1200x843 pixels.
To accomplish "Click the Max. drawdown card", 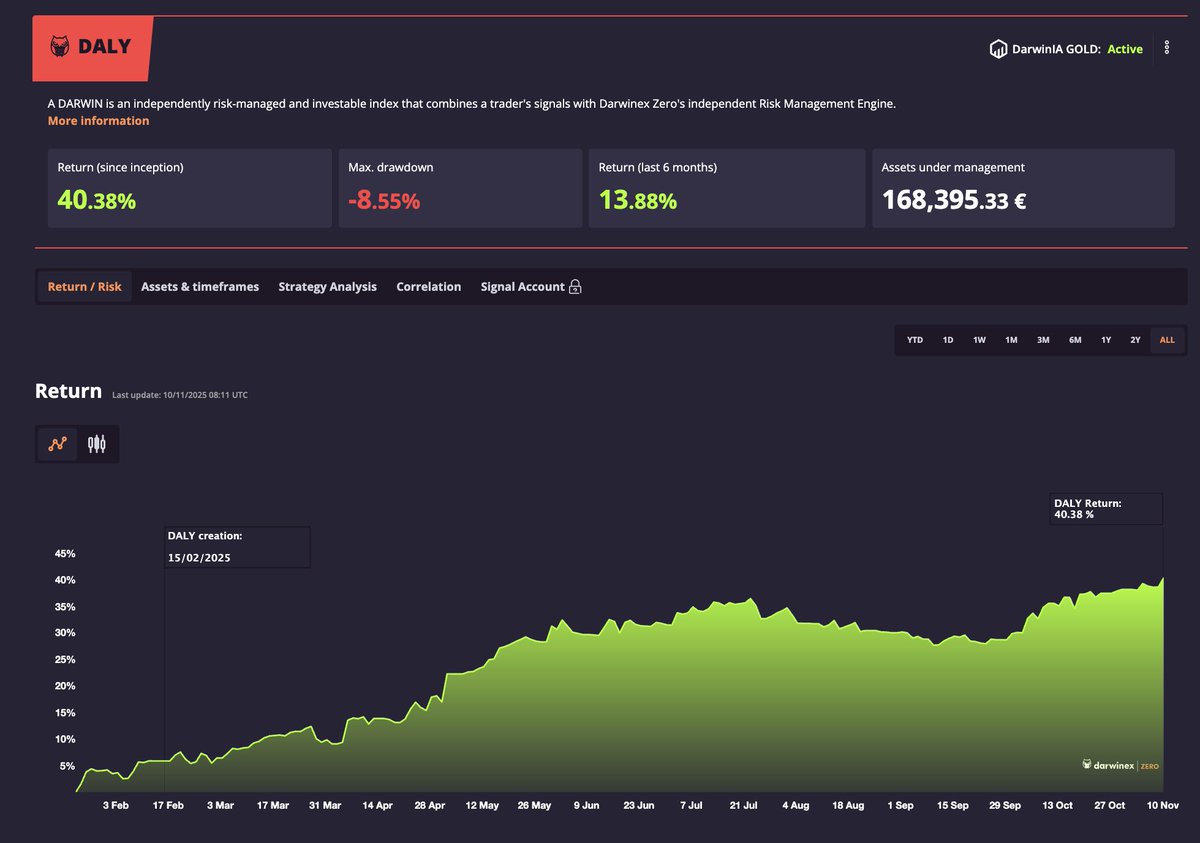I will (x=460, y=189).
